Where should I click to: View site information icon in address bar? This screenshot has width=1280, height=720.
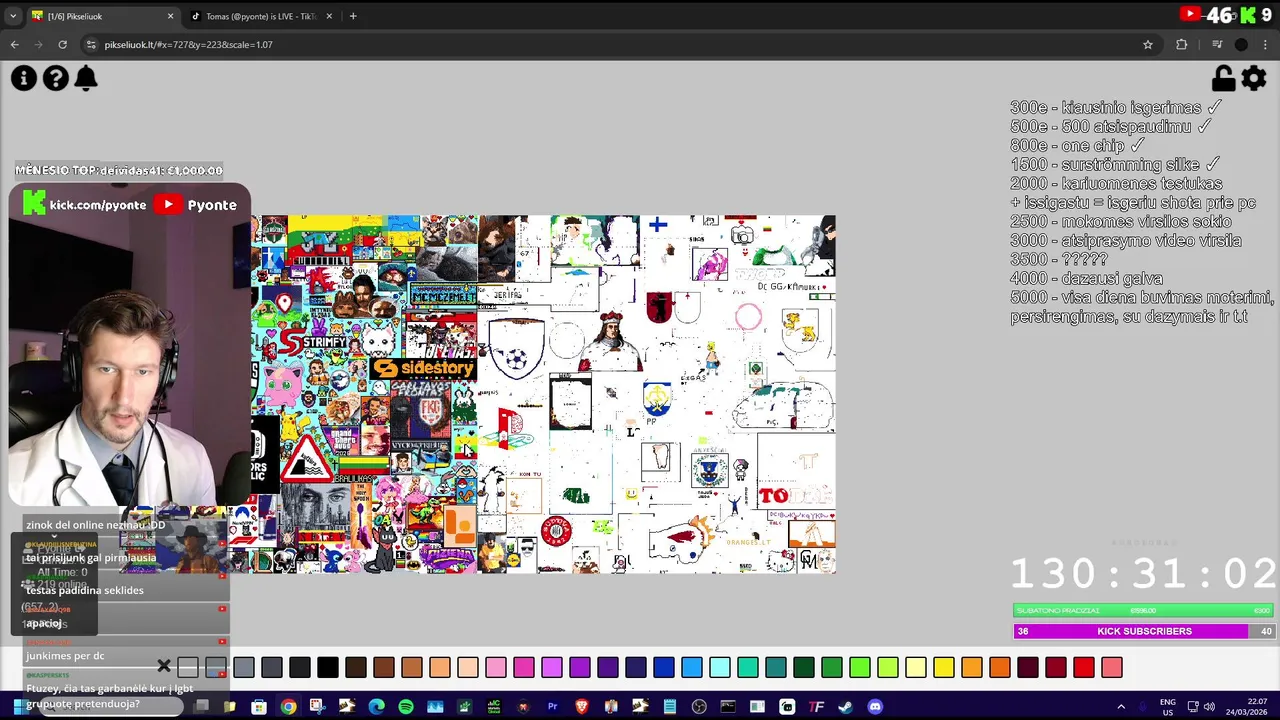click(x=91, y=44)
